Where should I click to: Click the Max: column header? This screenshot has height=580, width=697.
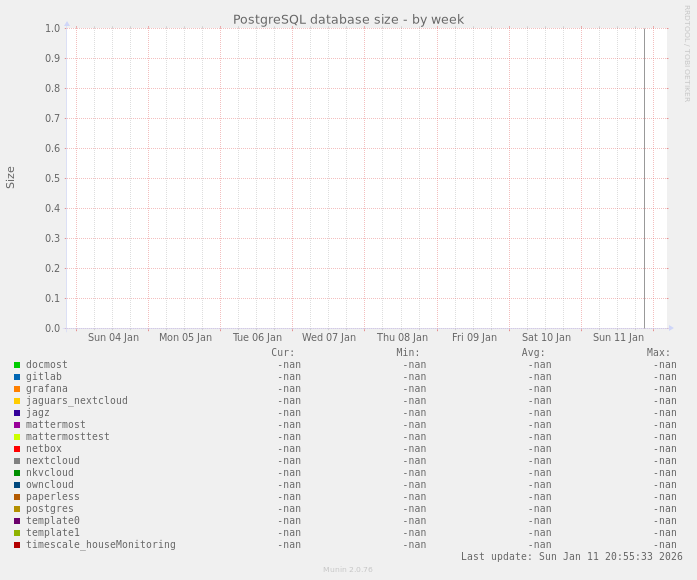(x=658, y=353)
